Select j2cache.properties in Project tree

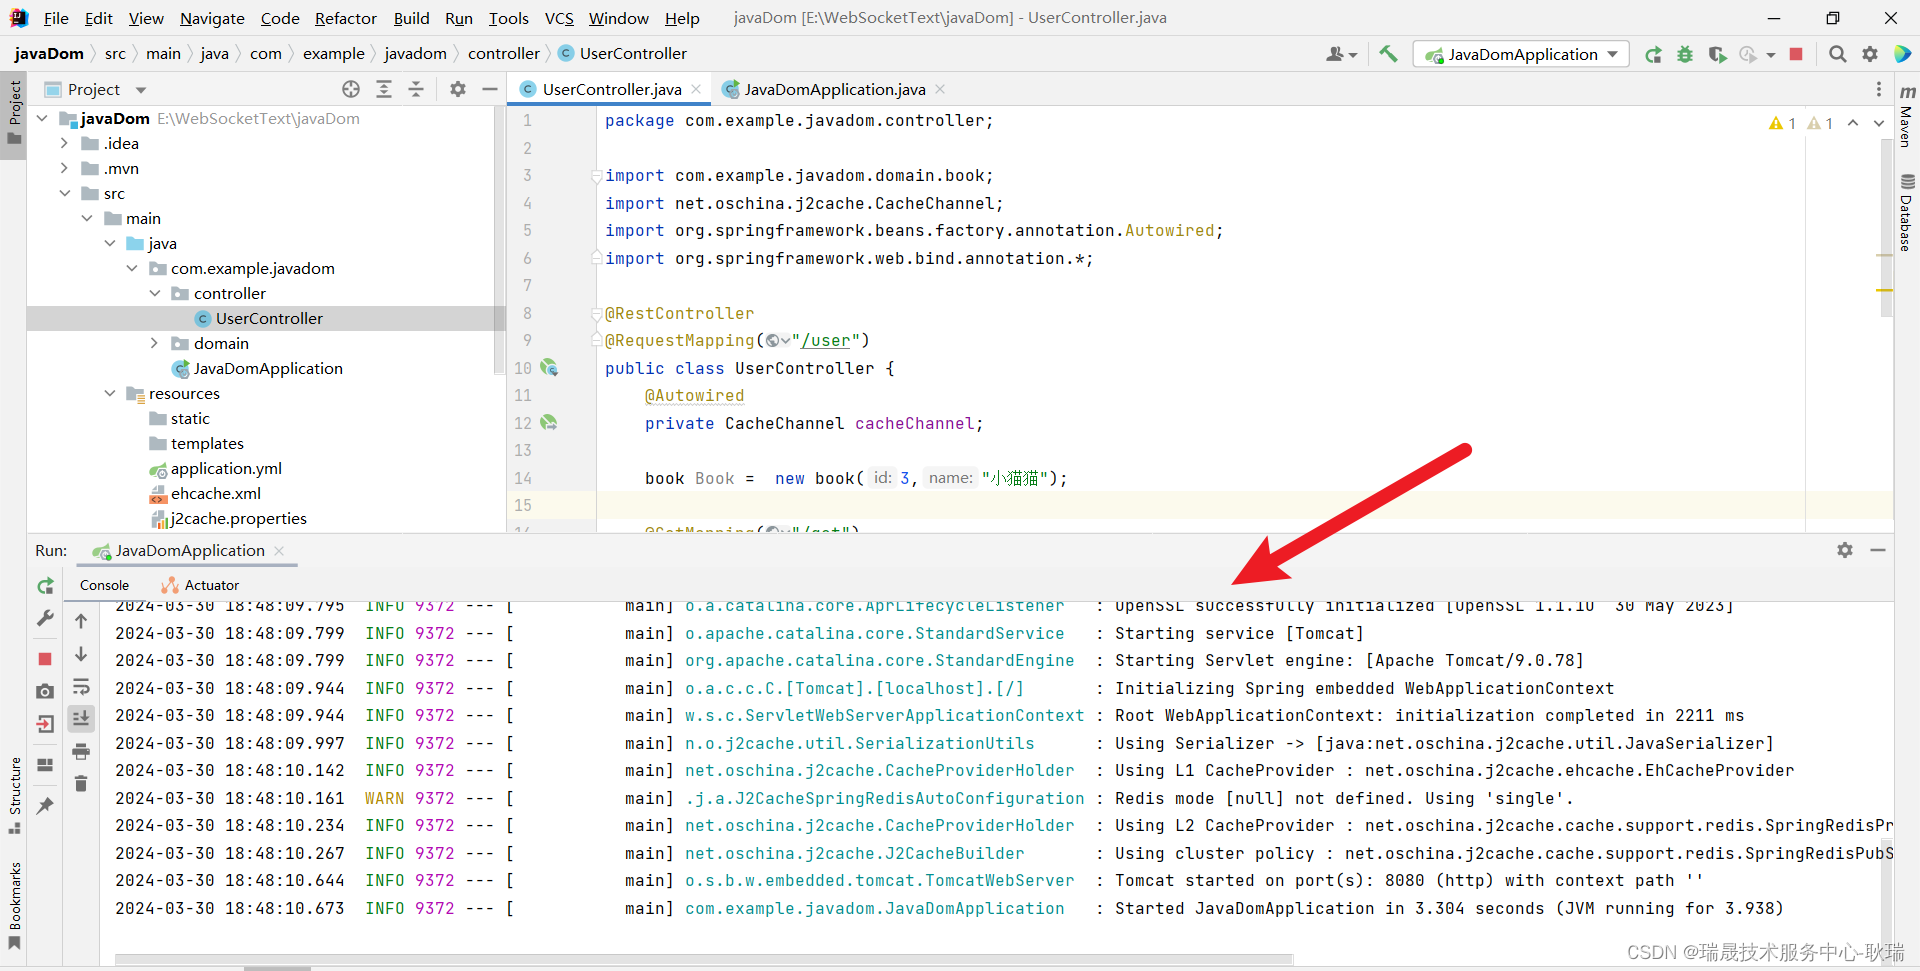pos(238,519)
